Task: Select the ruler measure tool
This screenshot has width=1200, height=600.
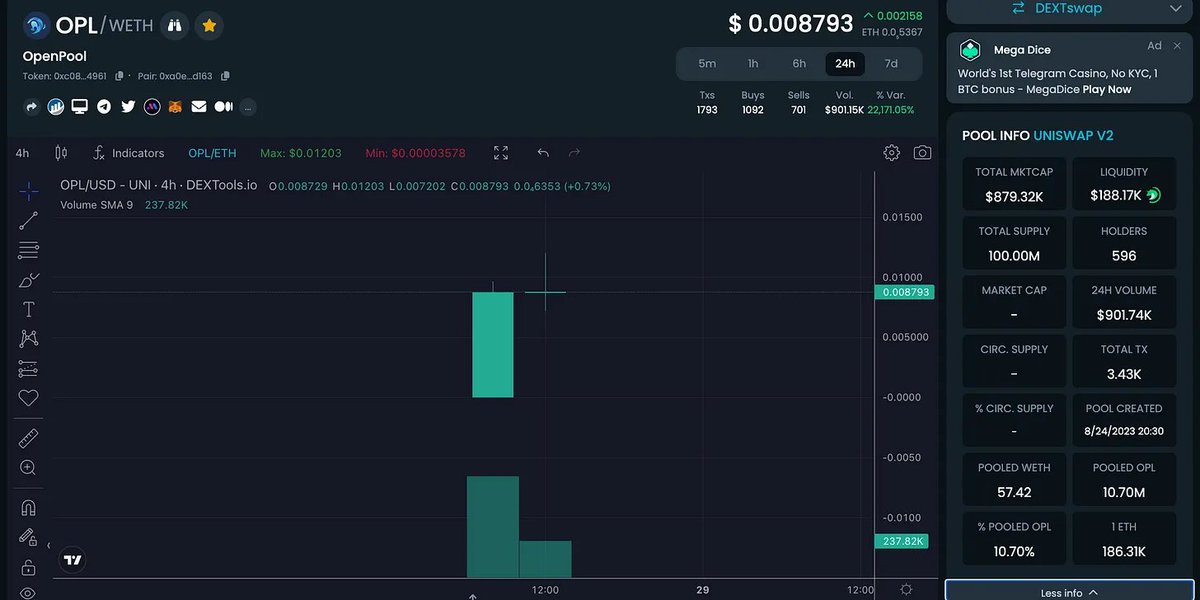Action: [28, 438]
